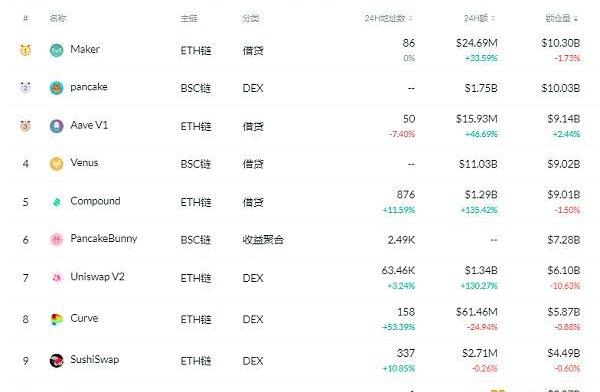The height and width of the screenshot is (392, 600).
Task: Click the silver second-place medal icon
Action: [x=25, y=88]
